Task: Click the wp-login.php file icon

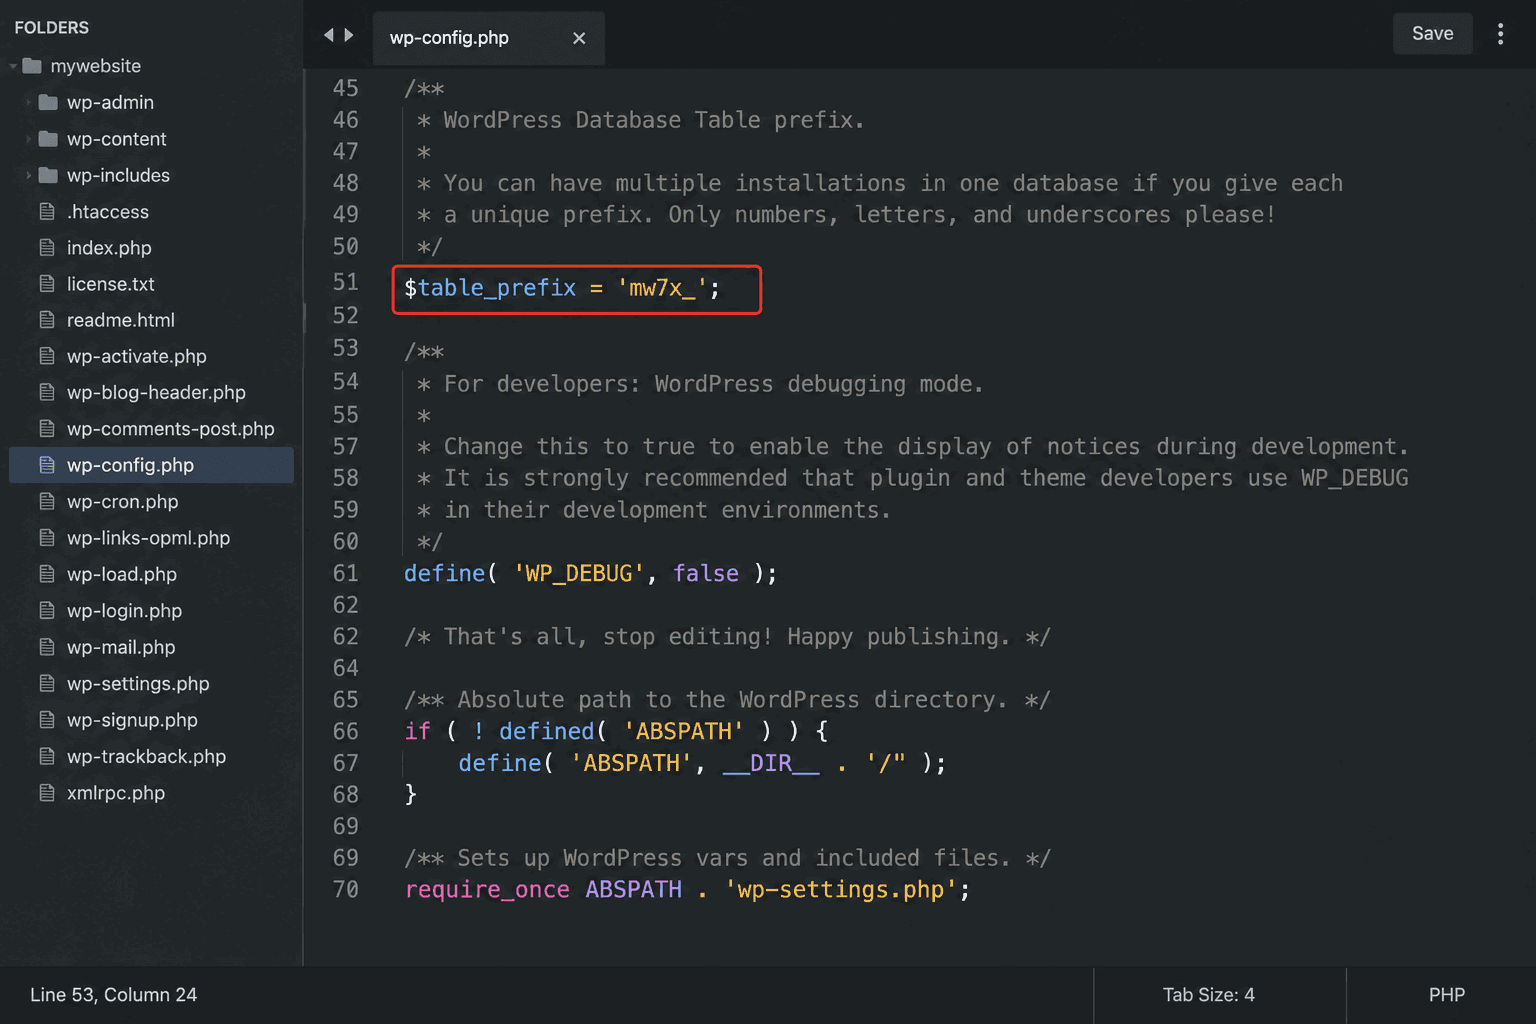Action: pyautogui.click(x=47, y=610)
